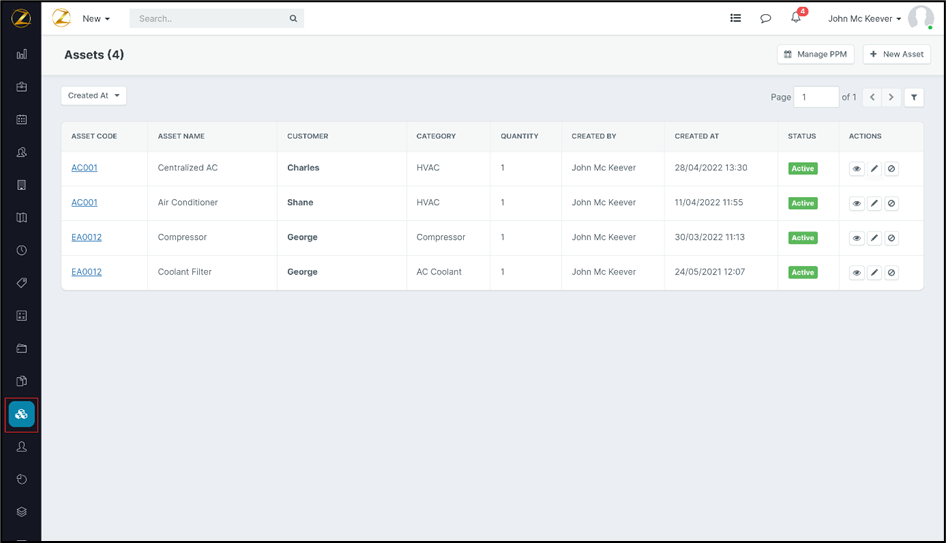
Task: Expand the Created At sort dropdown
Action: click(x=94, y=96)
